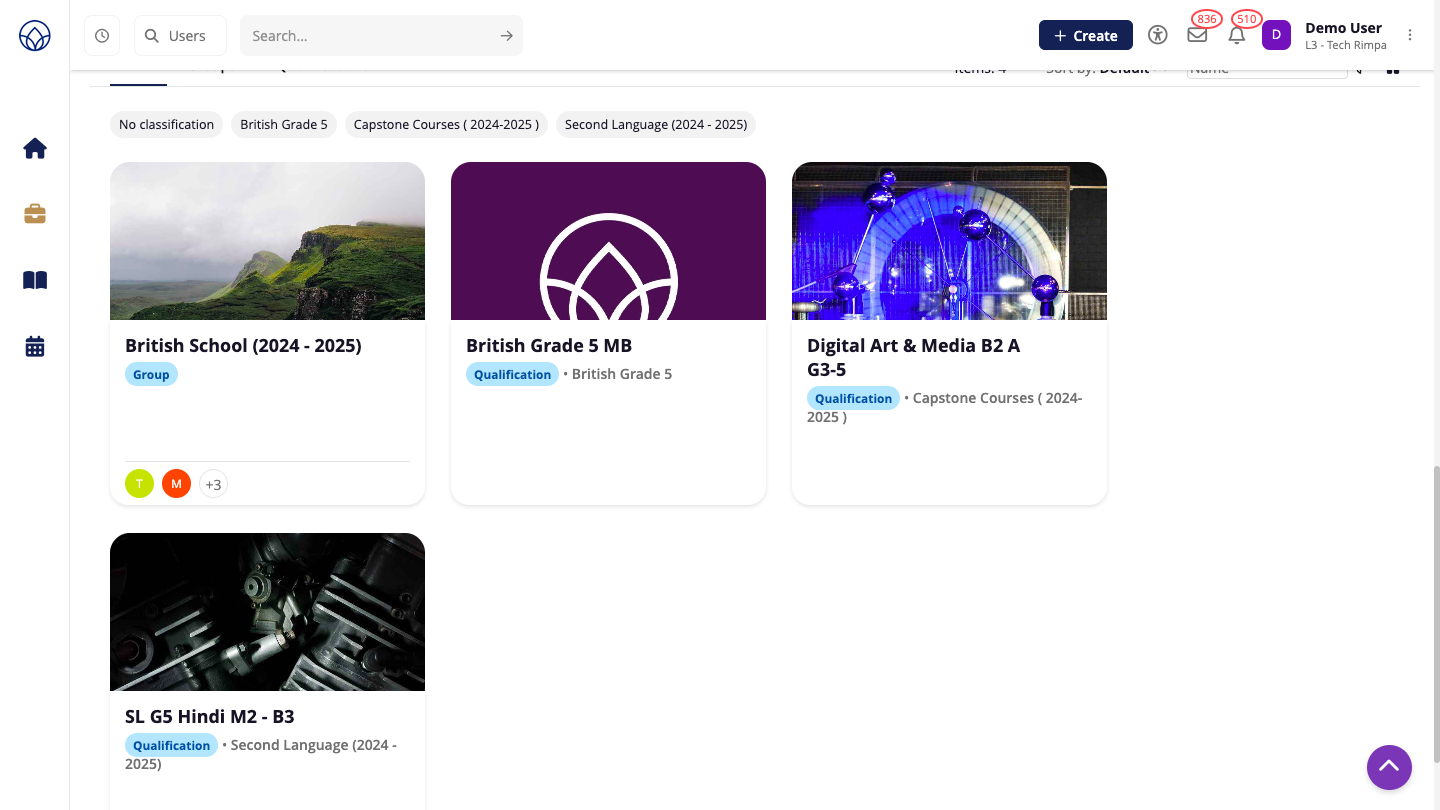This screenshot has height=810, width=1440.
Task: Toggle the No classification filter chip
Action: click(166, 125)
